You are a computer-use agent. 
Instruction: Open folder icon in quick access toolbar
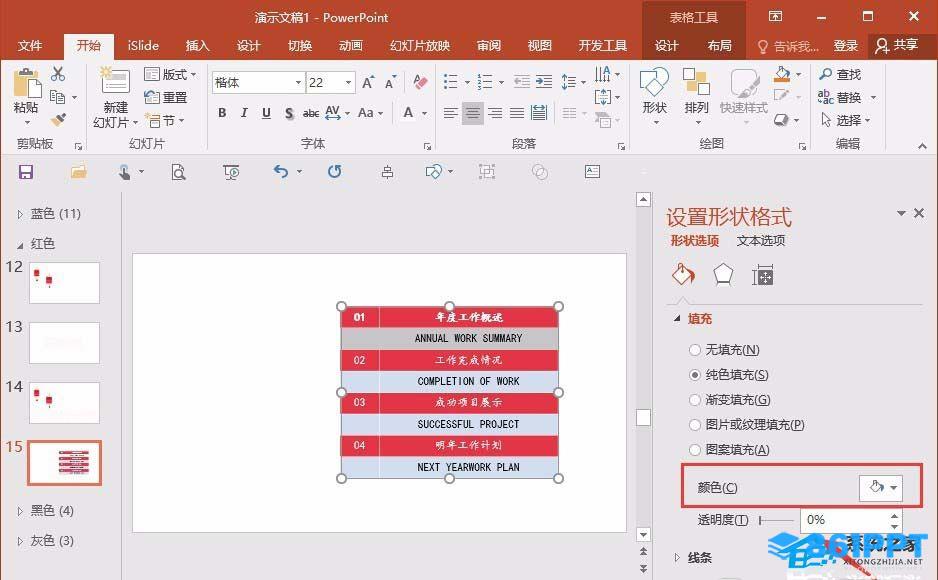[x=78, y=172]
